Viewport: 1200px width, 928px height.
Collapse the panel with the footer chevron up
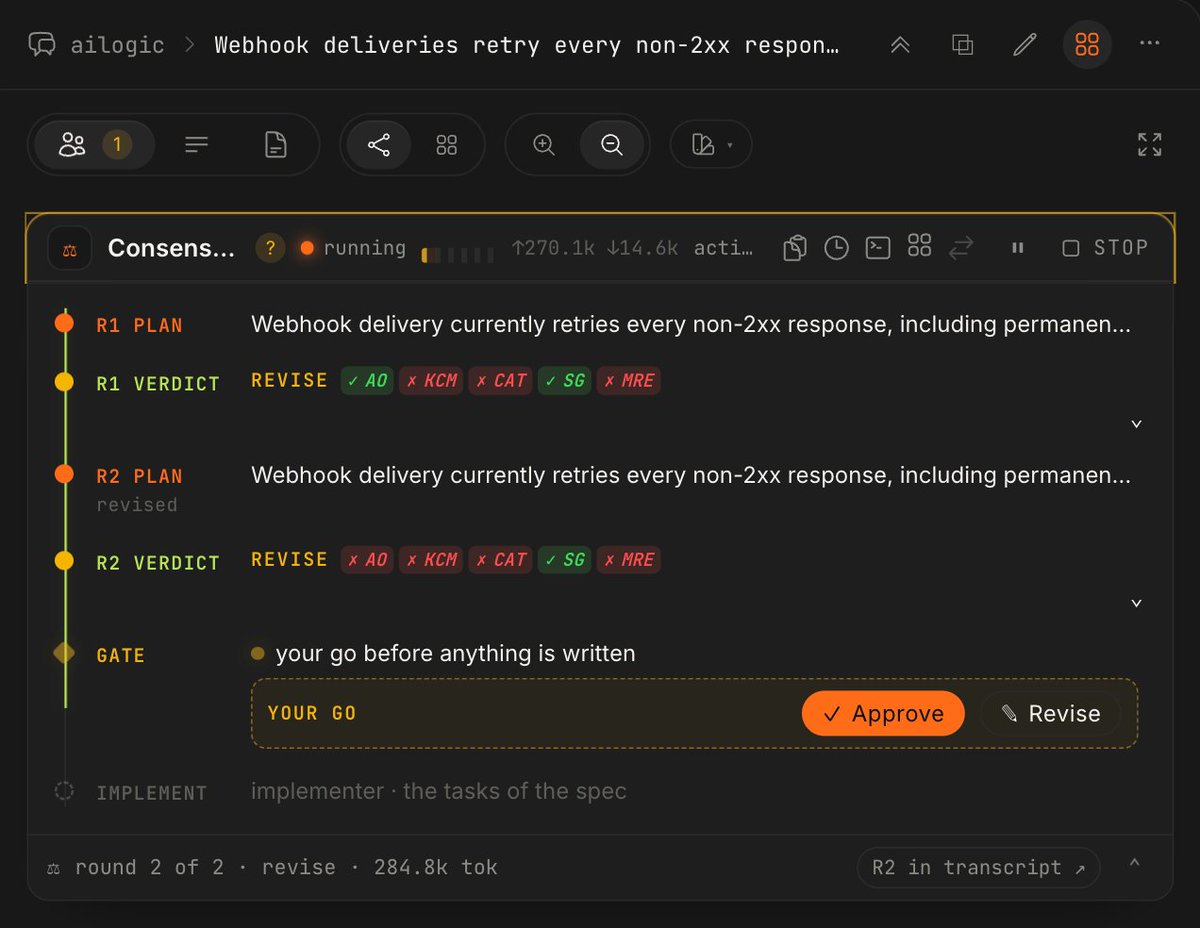(1134, 864)
